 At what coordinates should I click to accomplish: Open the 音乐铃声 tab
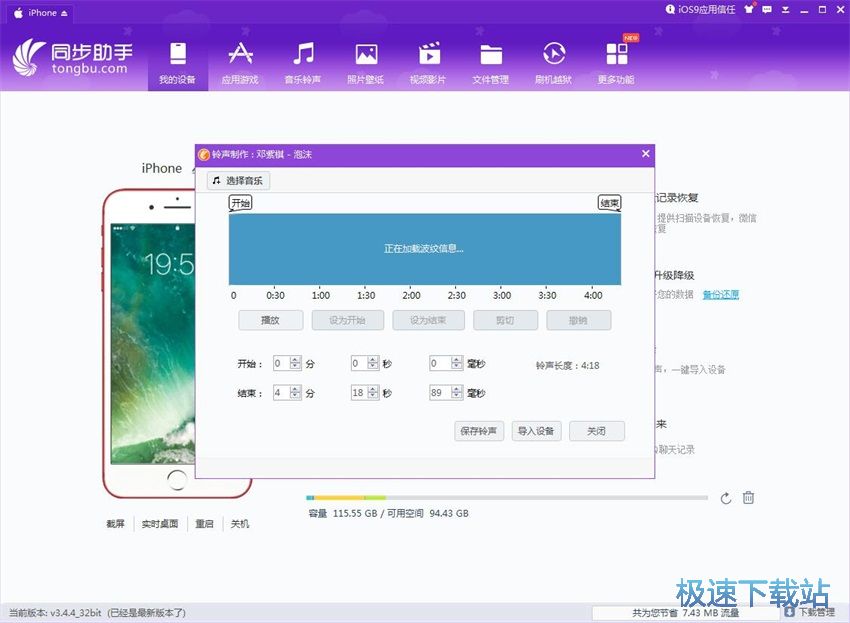303,63
